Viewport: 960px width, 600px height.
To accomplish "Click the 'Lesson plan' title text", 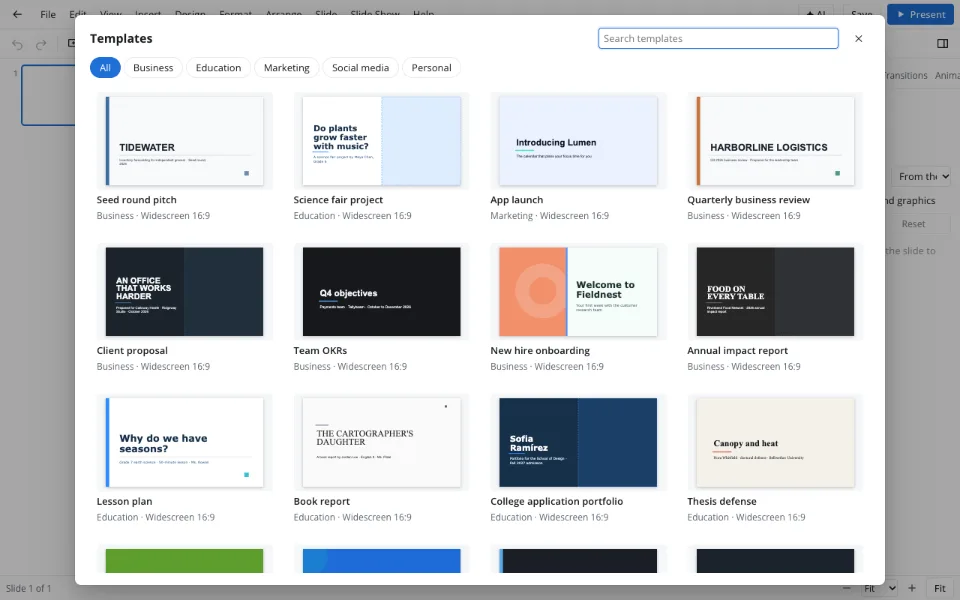I will pos(124,501).
